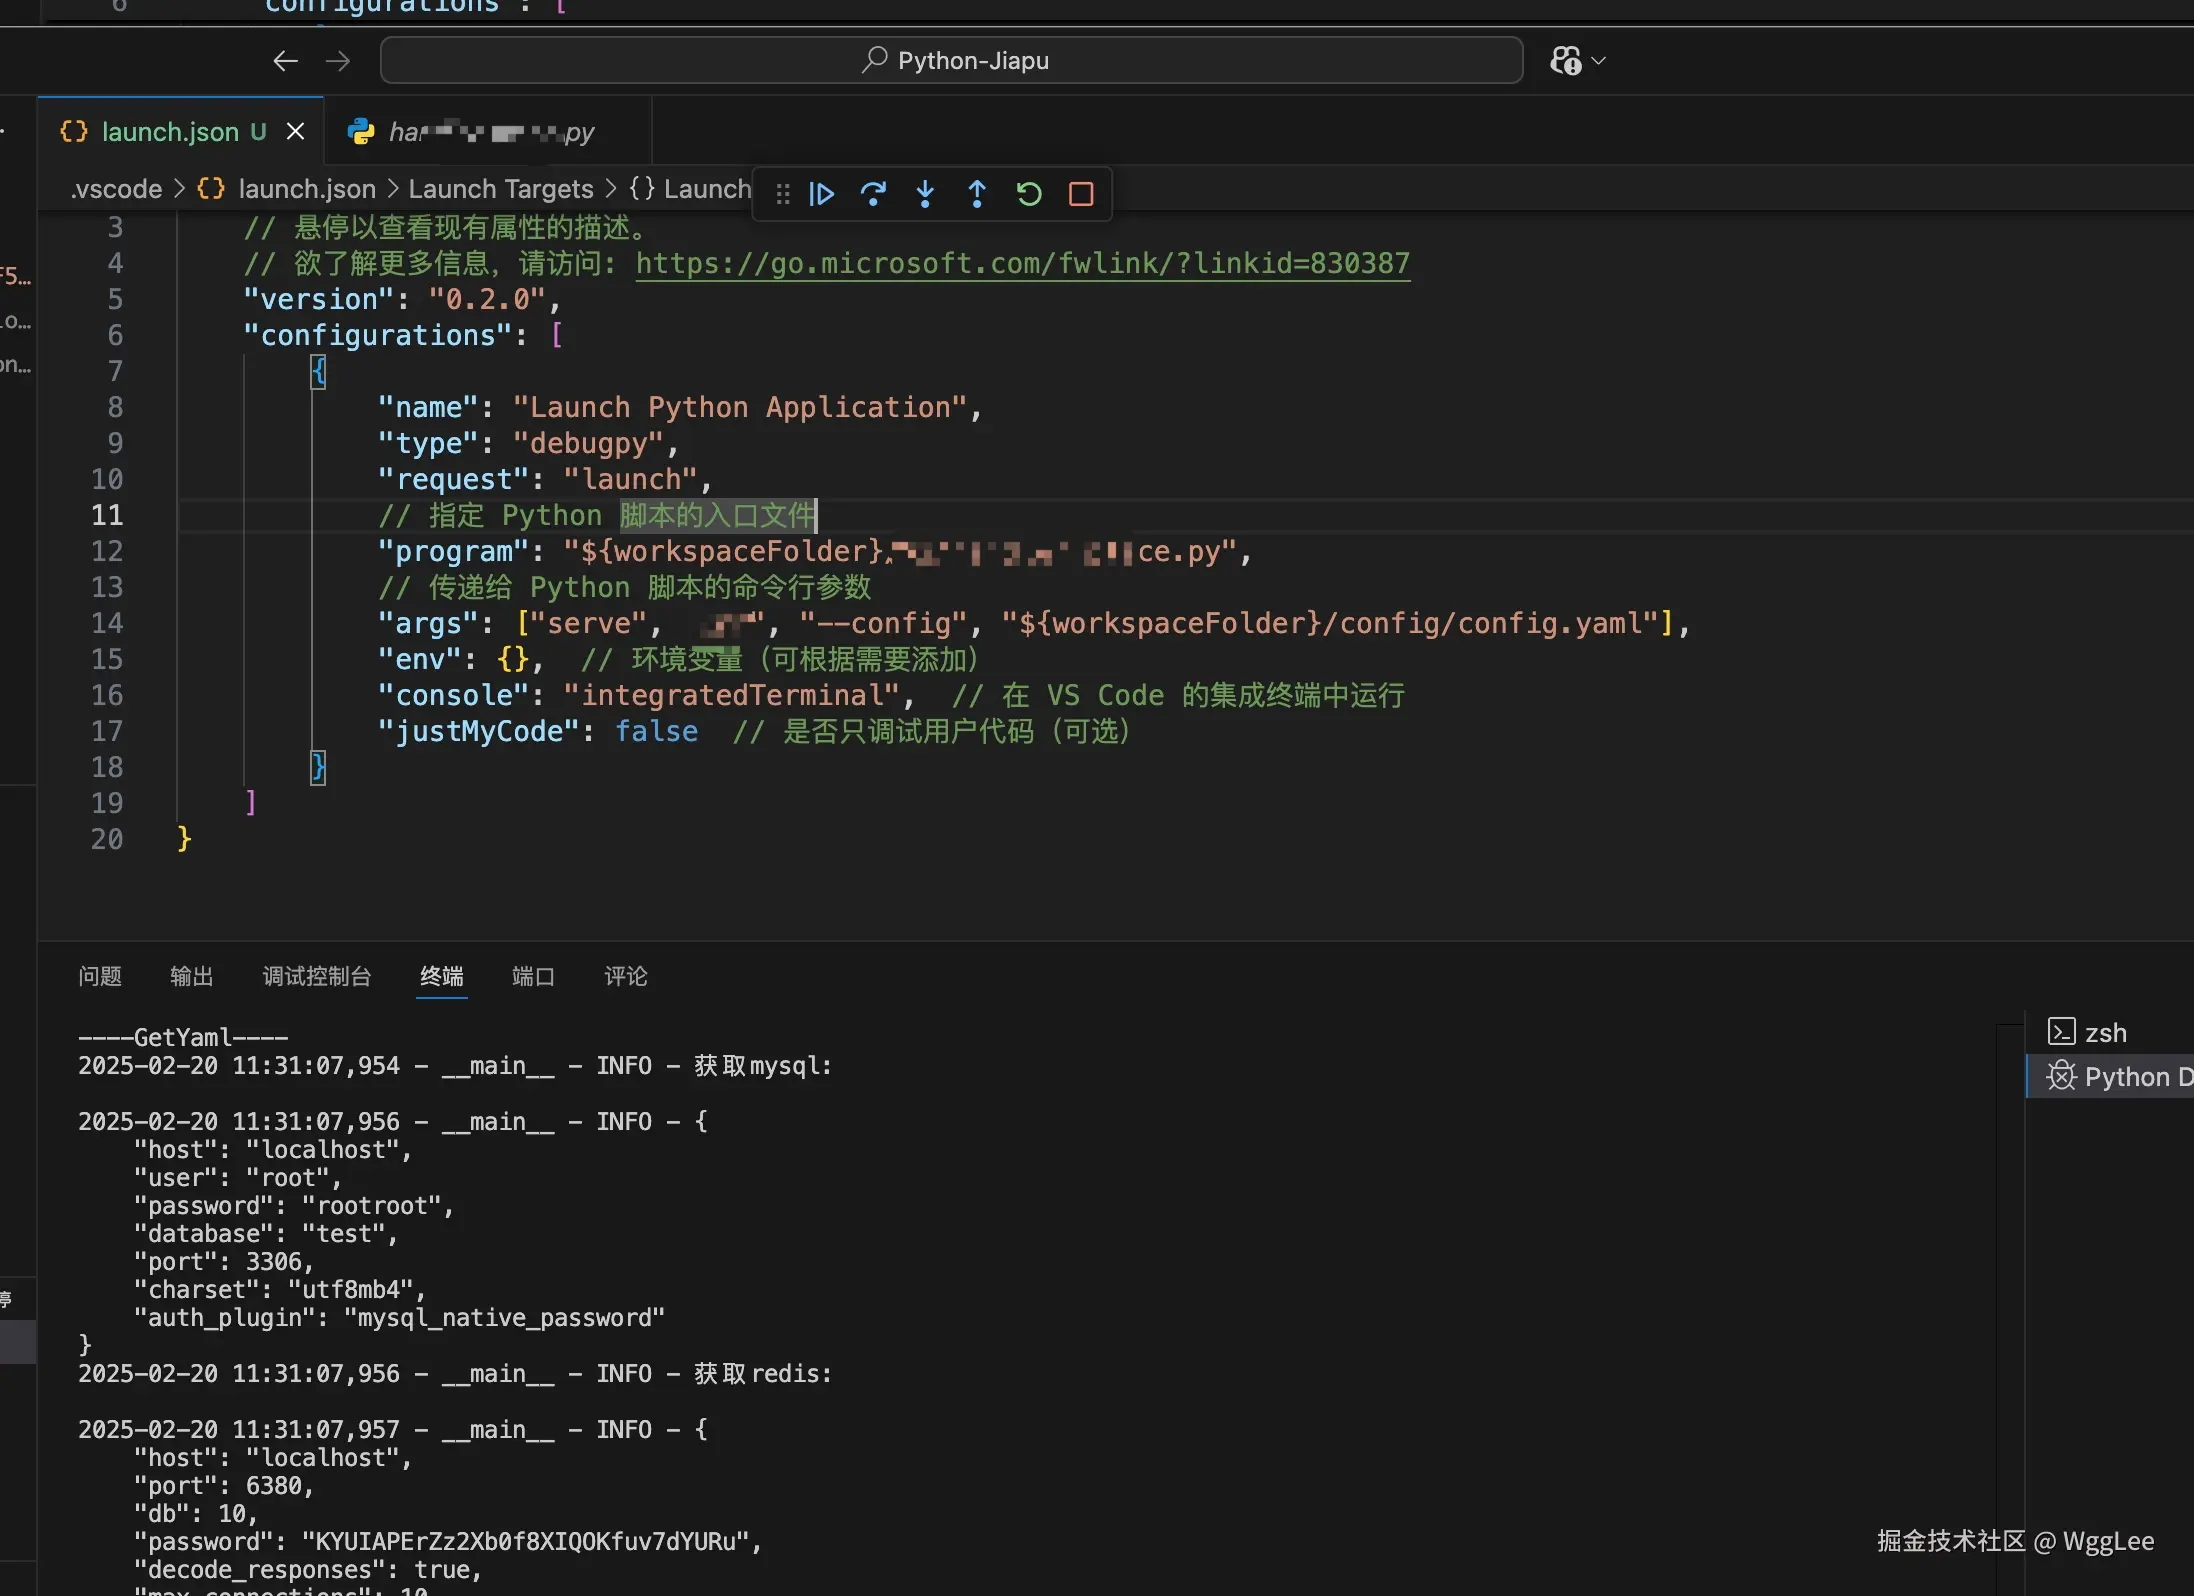Go back with the left arrow
This screenshot has width=2194, height=1596.
tap(285, 61)
